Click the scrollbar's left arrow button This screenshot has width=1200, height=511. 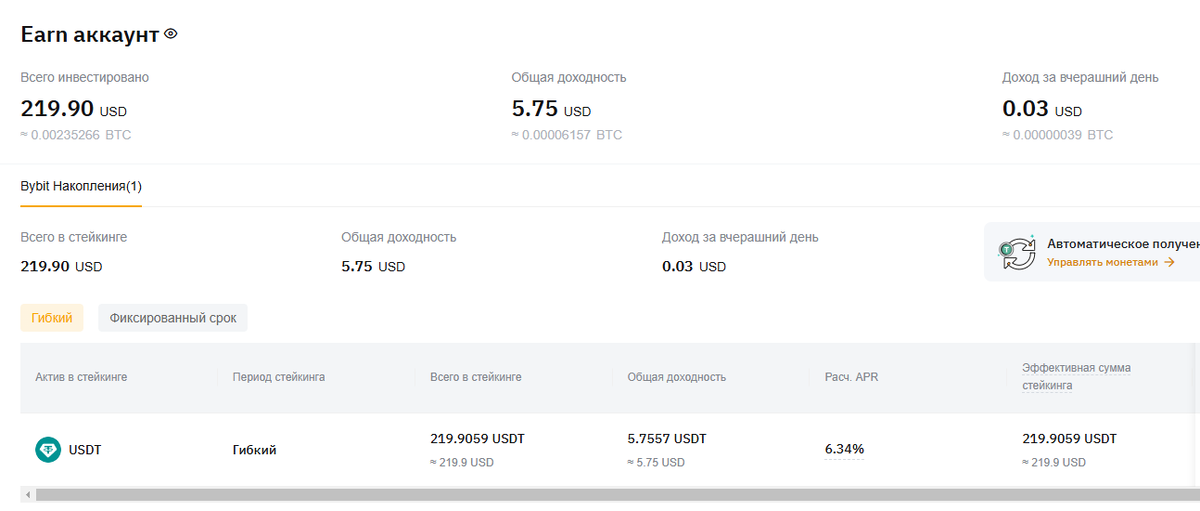[27, 494]
